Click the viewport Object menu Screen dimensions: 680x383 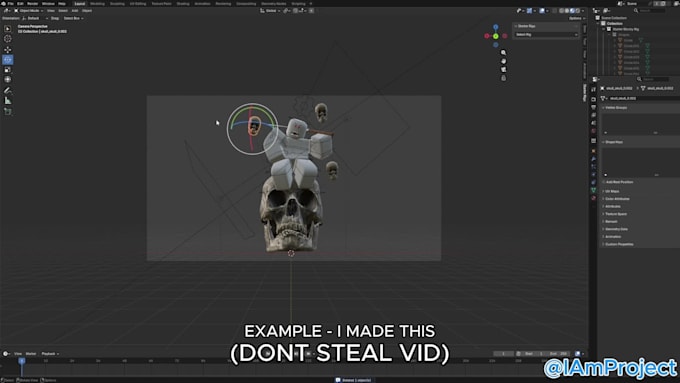[x=87, y=10]
